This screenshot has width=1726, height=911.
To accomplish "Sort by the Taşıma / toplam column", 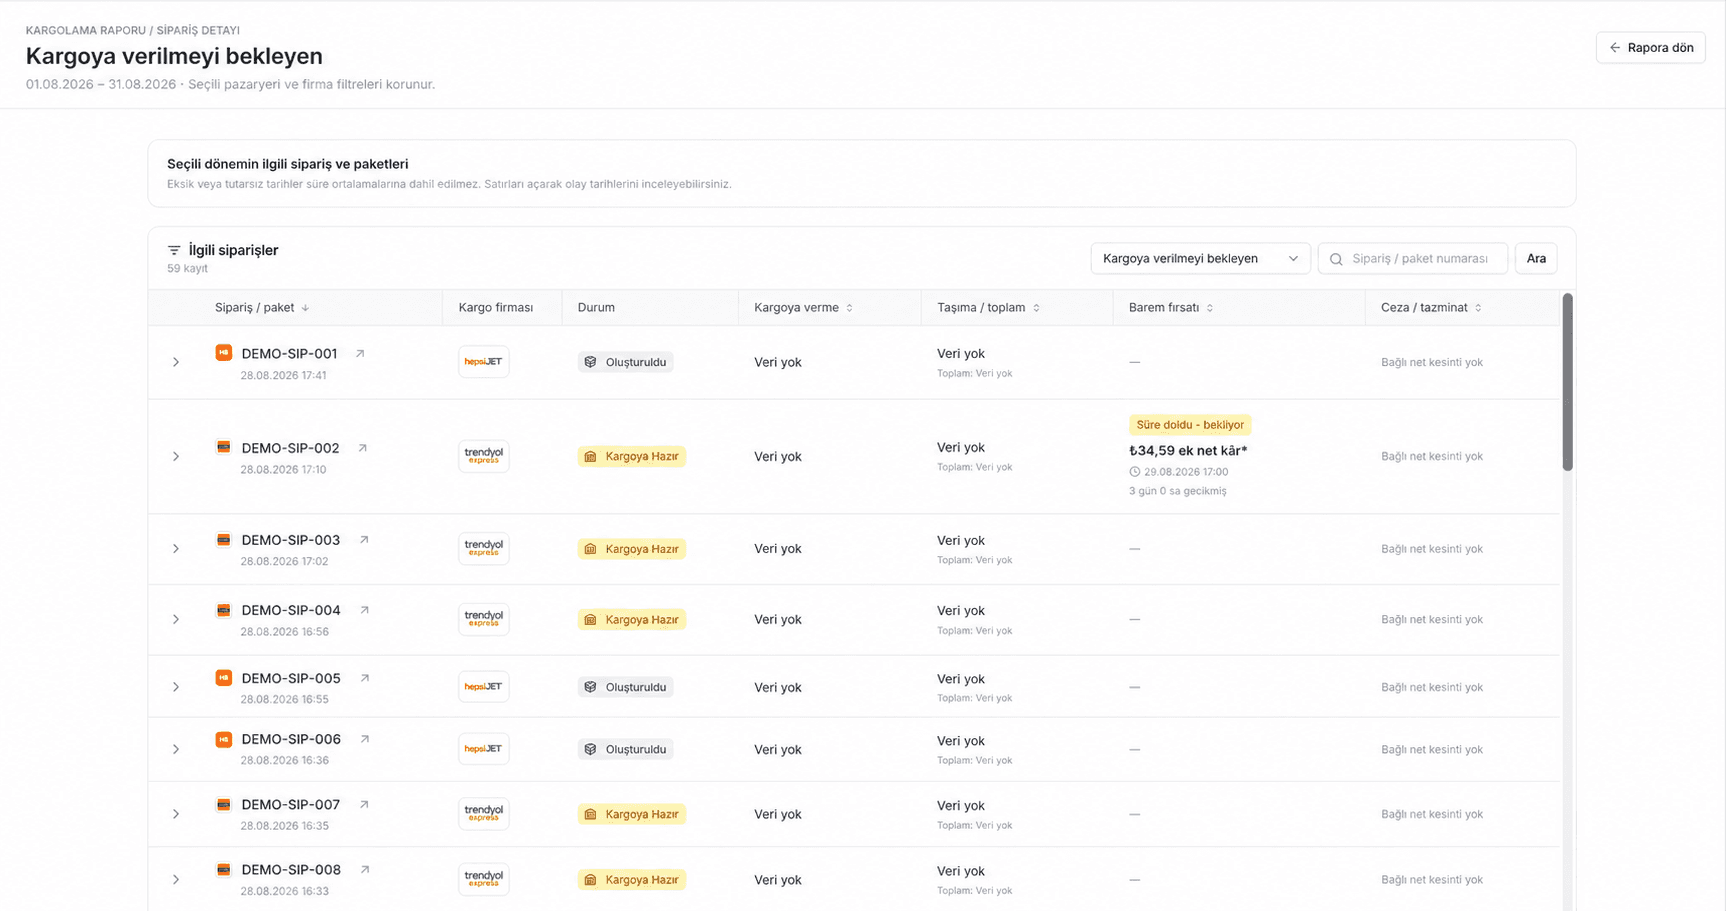I will click(x=1036, y=308).
